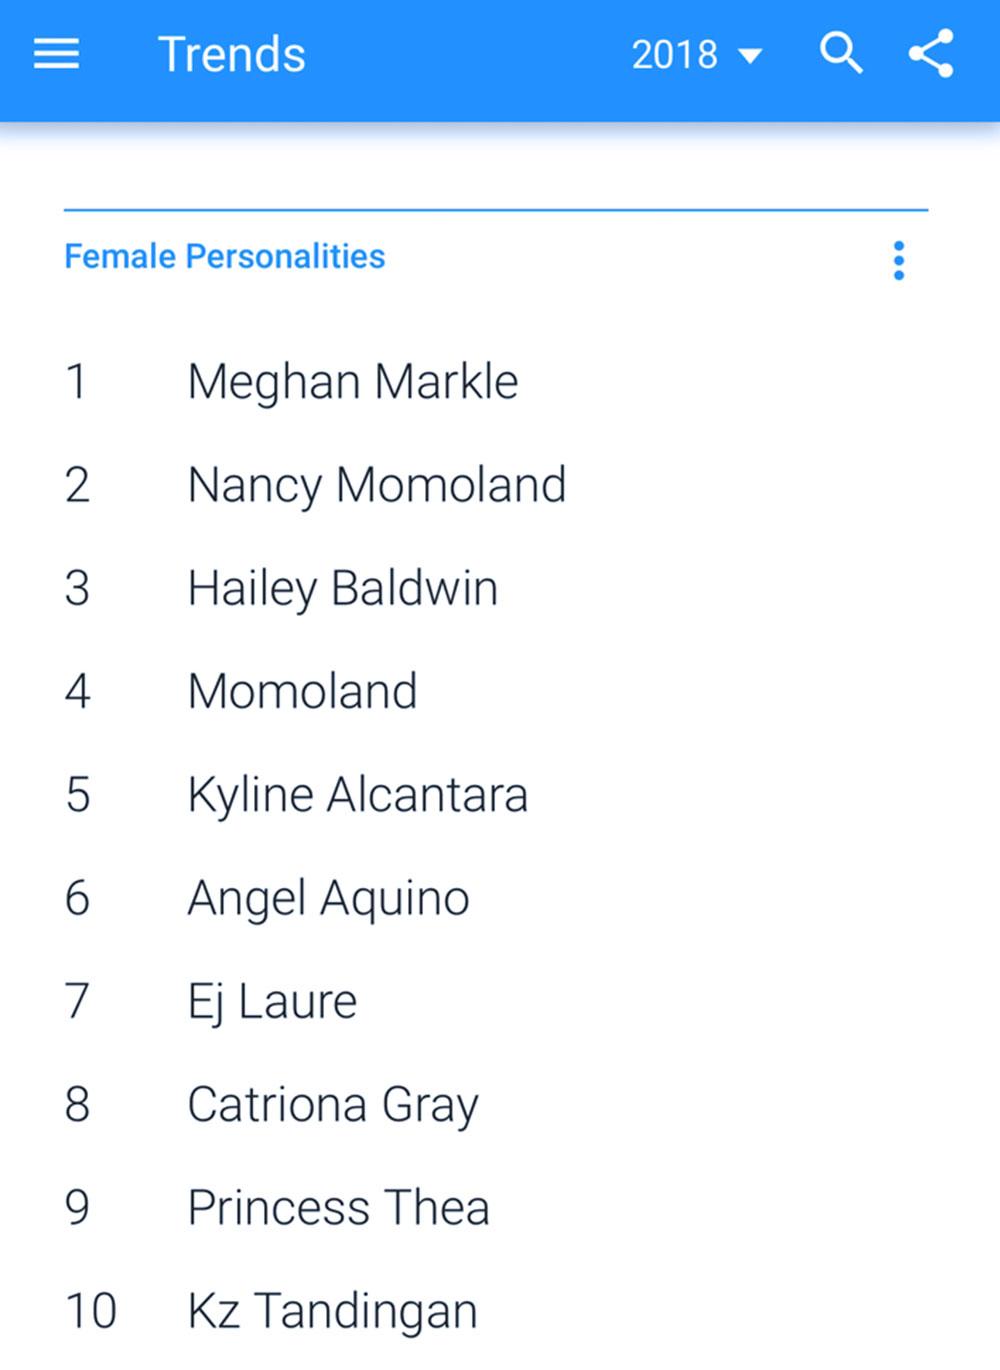Screen dimensions: 1000x1370
Task: Select the Female Personalities heading
Action: pyautogui.click(x=224, y=257)
